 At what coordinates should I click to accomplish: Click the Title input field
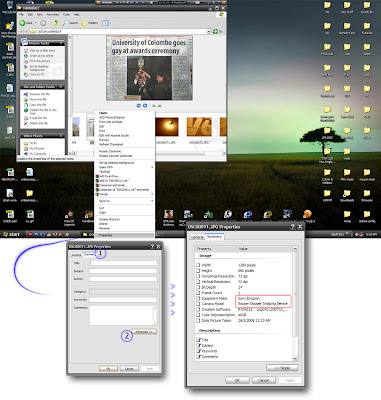[123, 263]
